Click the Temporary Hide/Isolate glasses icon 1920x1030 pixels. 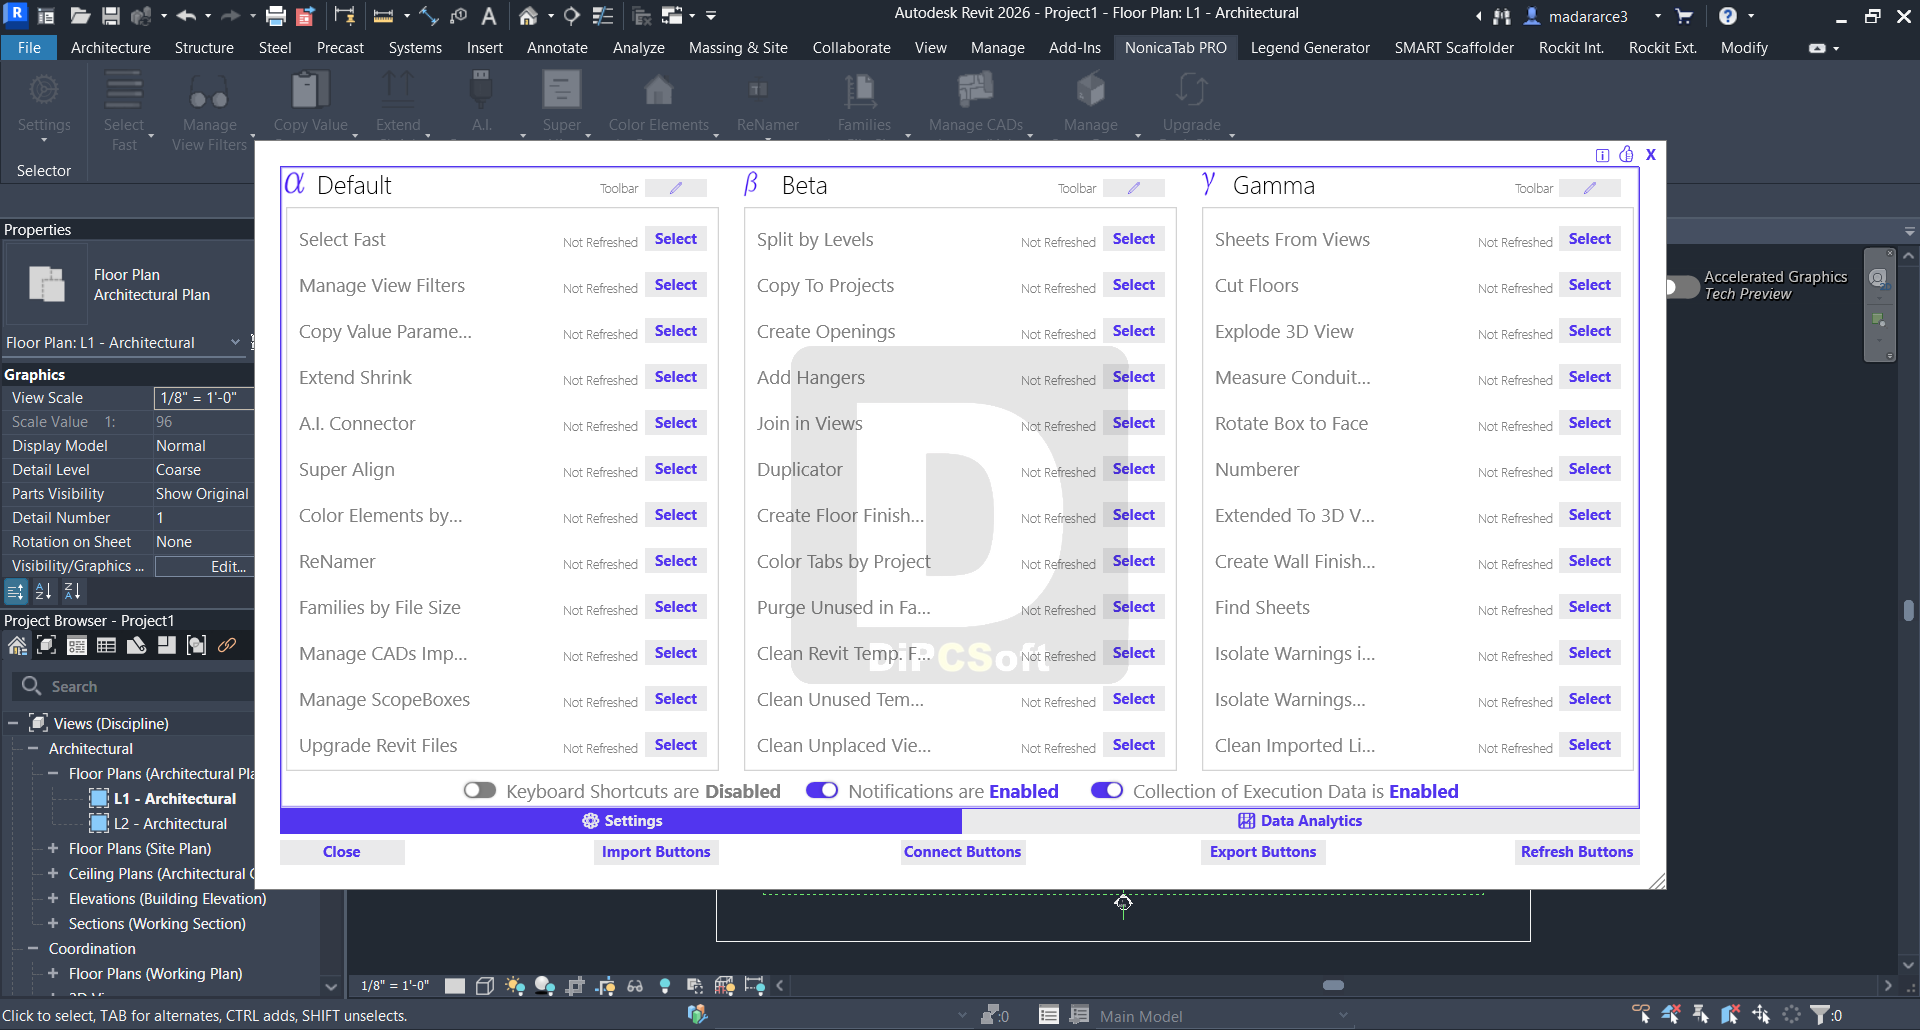tap(635, 986)
